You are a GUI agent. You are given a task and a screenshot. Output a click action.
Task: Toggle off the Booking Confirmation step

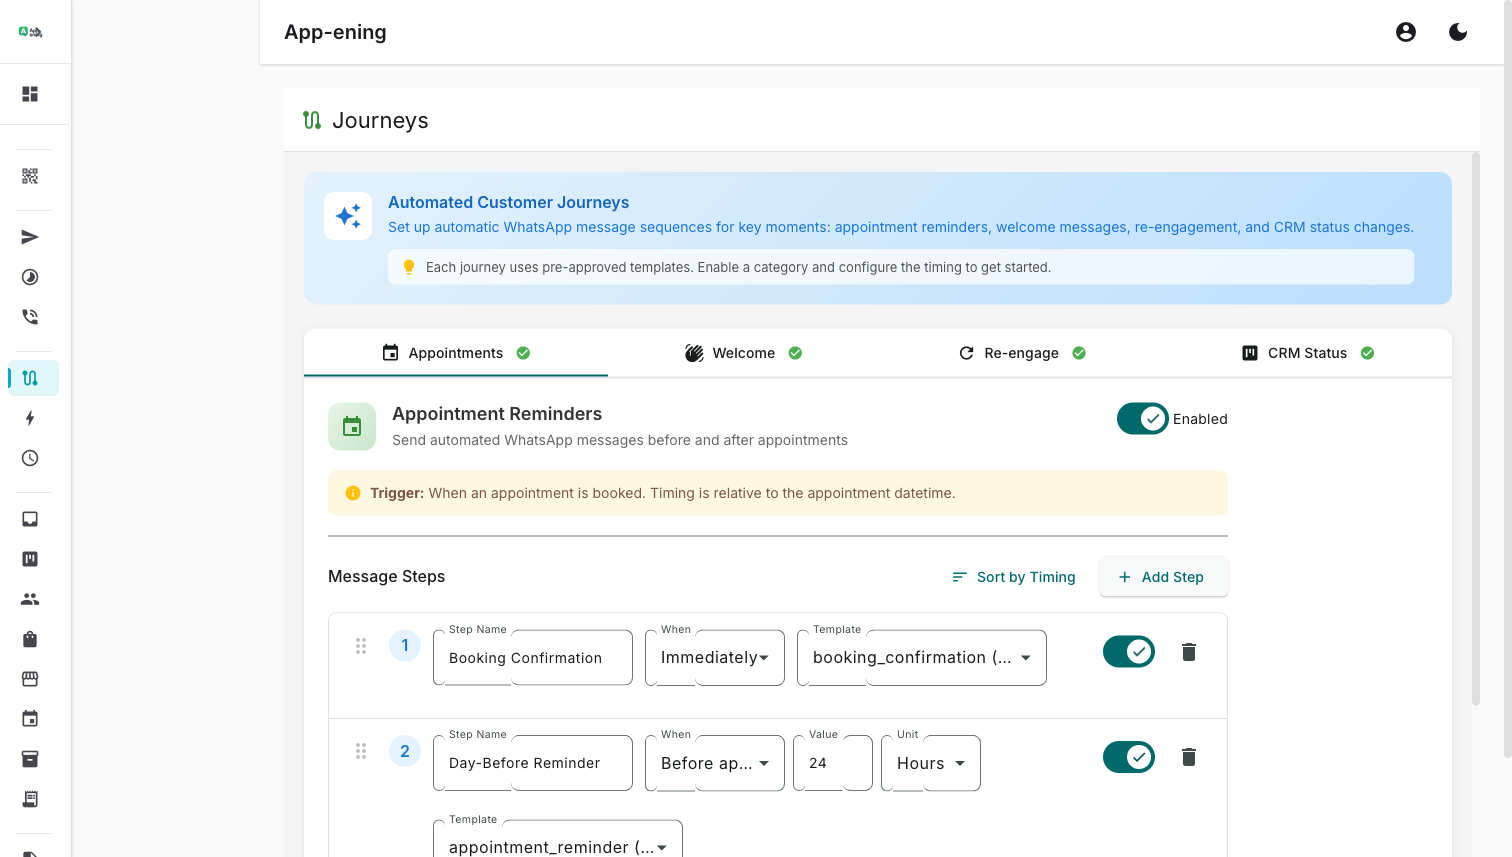[x=1128, y=651]
